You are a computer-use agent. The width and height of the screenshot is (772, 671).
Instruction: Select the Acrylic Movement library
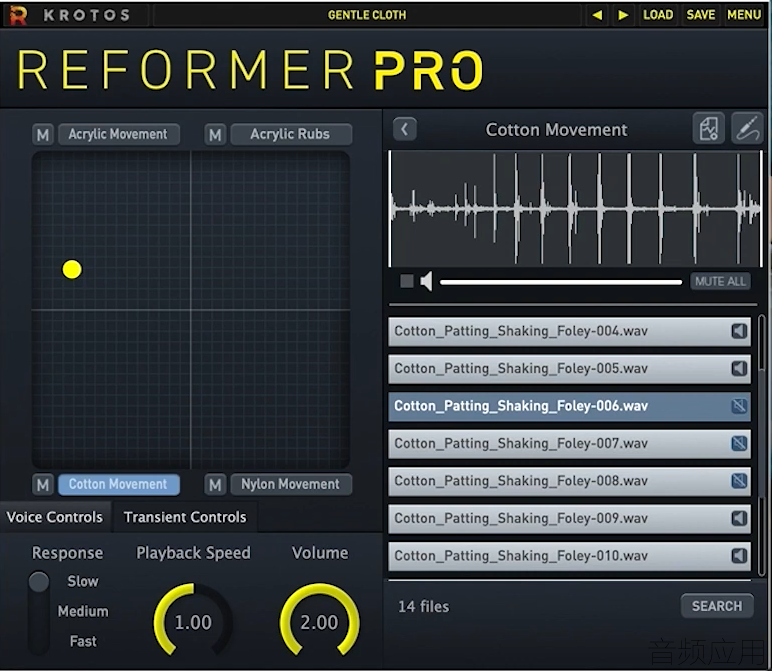[119, 134]
